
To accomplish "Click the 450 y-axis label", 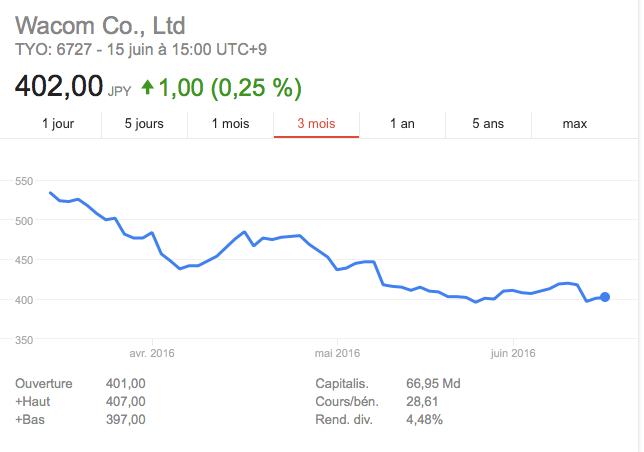I will (x=24, y=260).
